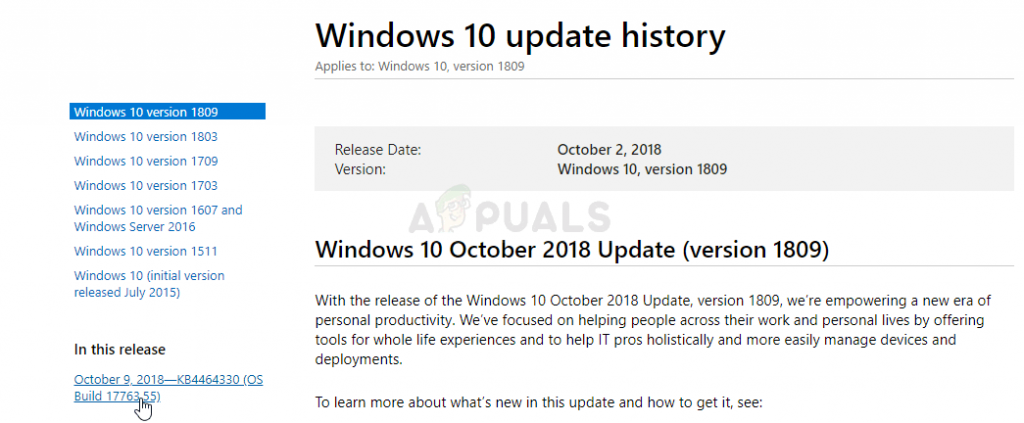Select Windows 10 version 1809 in sidebar
1024x423 pixels.
click(x=146, y=112)
